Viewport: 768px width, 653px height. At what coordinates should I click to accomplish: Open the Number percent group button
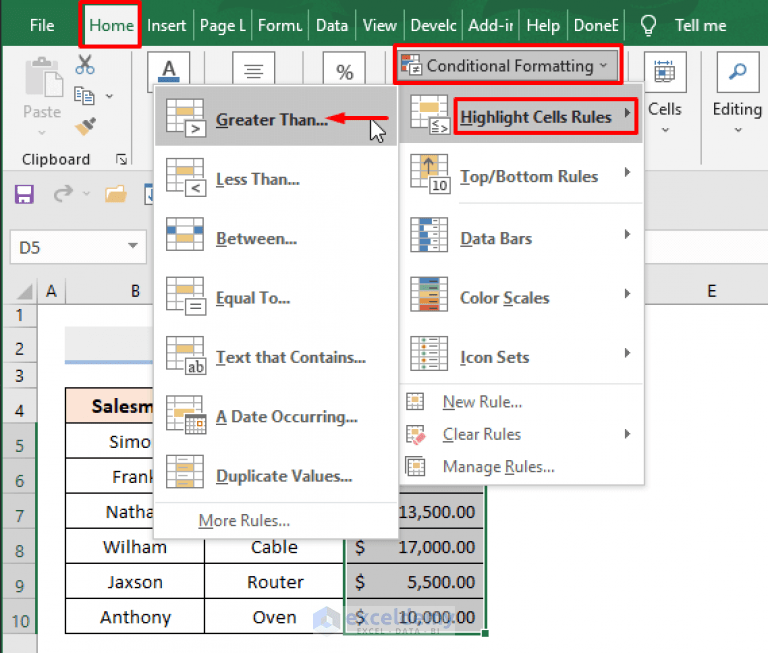344,70
